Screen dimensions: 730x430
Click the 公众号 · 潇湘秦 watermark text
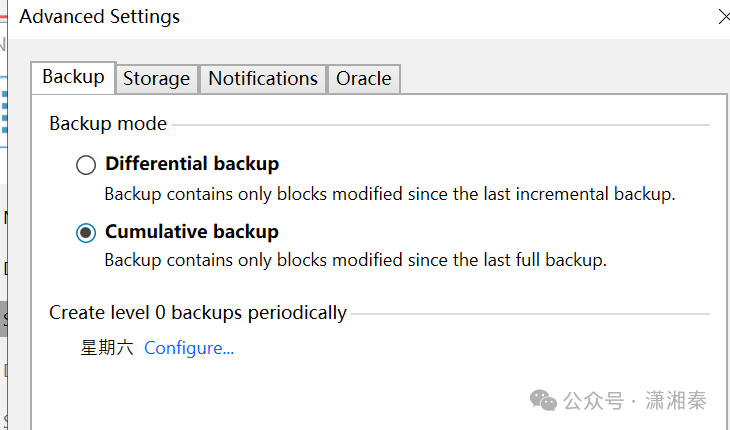[x=635, y=401]
